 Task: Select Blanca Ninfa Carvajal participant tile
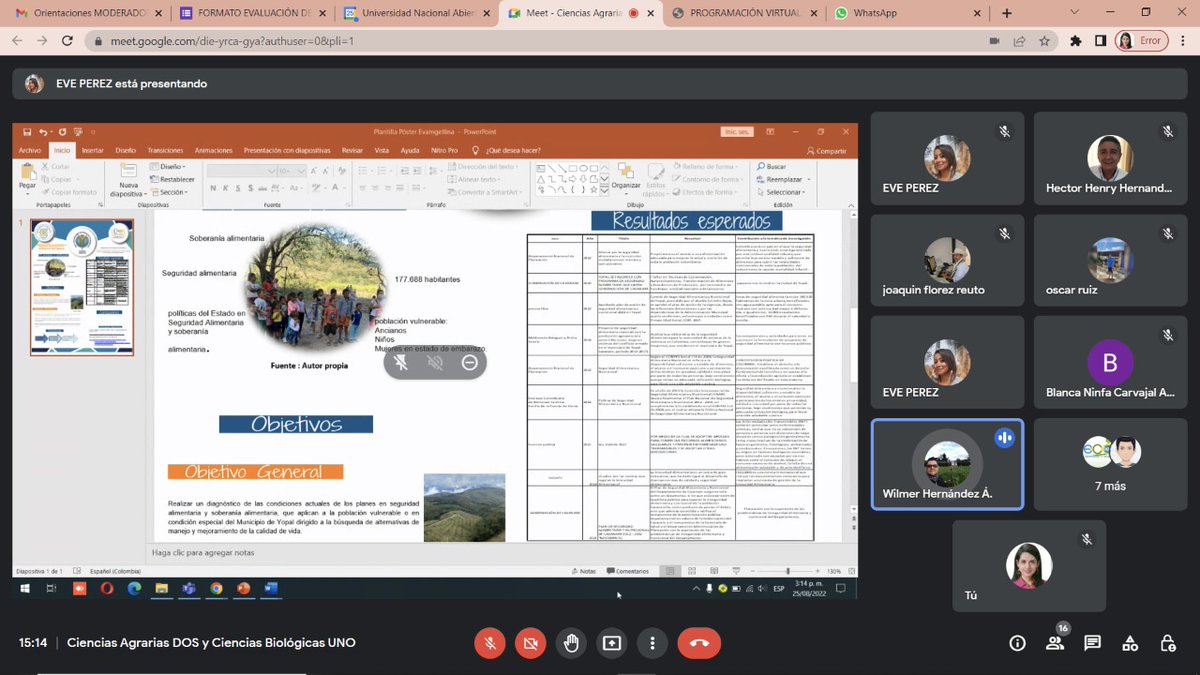pyautogui.click(x=1110, y=361)
